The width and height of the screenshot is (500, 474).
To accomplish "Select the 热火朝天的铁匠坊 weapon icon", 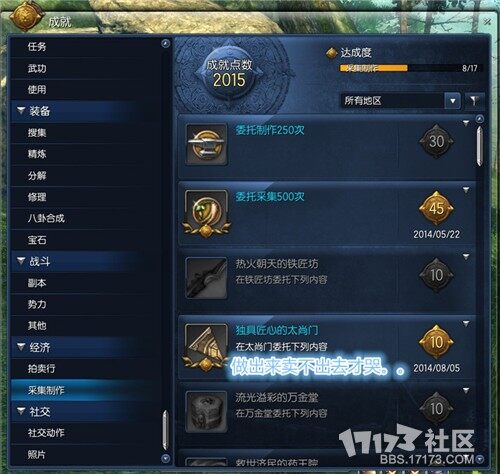I will click(x=206, y=278).
